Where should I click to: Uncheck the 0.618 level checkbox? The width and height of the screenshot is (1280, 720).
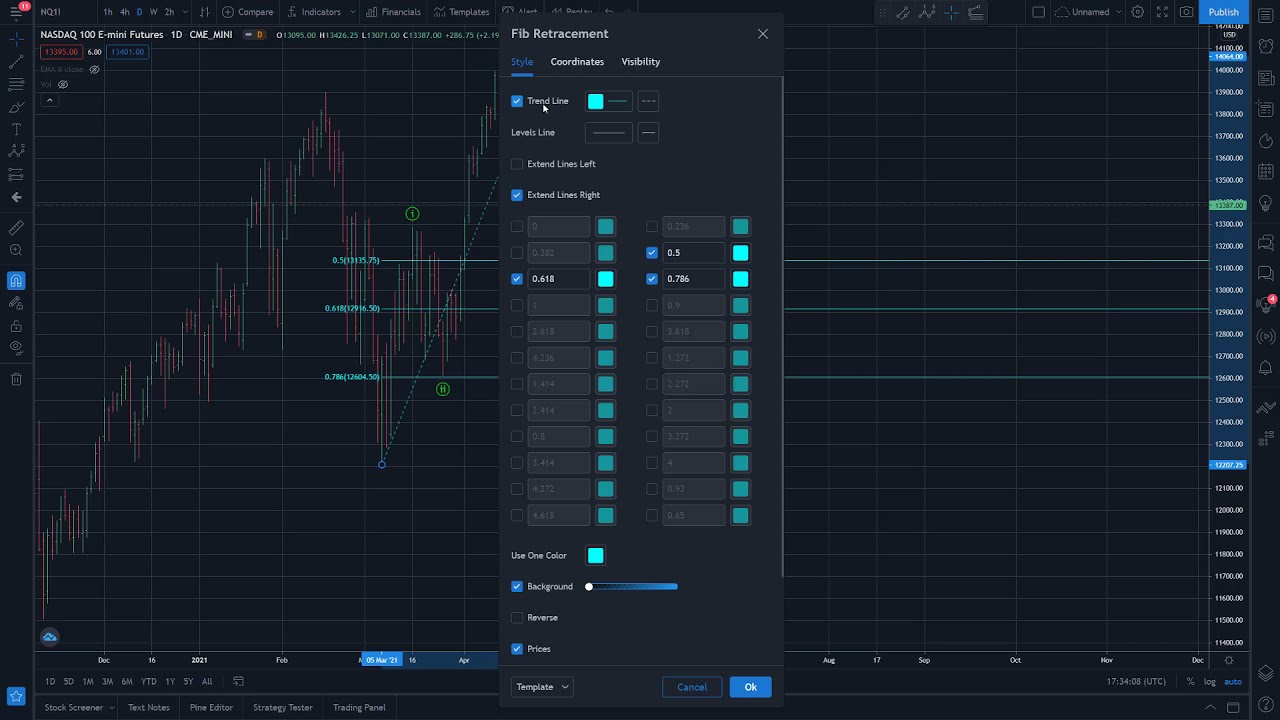click(517, 279)
